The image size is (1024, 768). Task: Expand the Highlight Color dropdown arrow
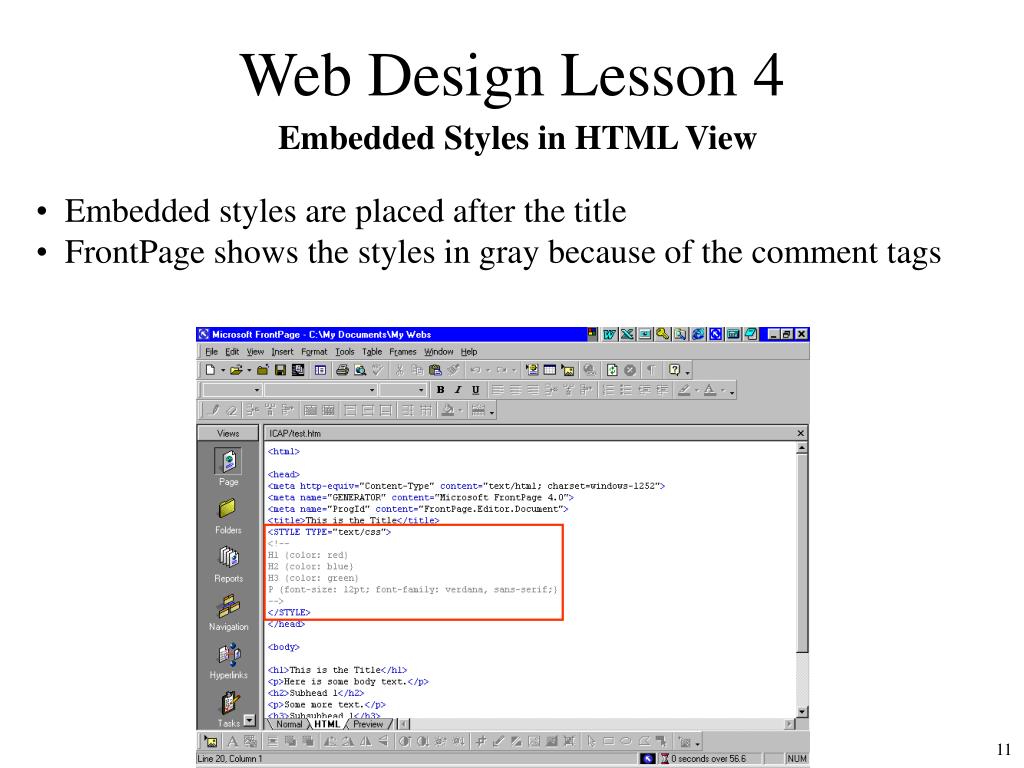[697, 391]
